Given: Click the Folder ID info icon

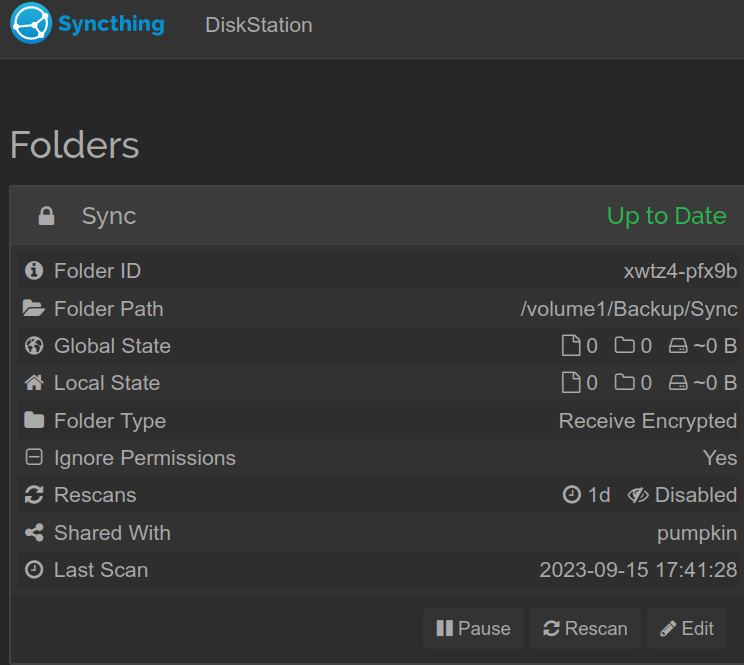Looking at the screenshot, I should 34,270.
